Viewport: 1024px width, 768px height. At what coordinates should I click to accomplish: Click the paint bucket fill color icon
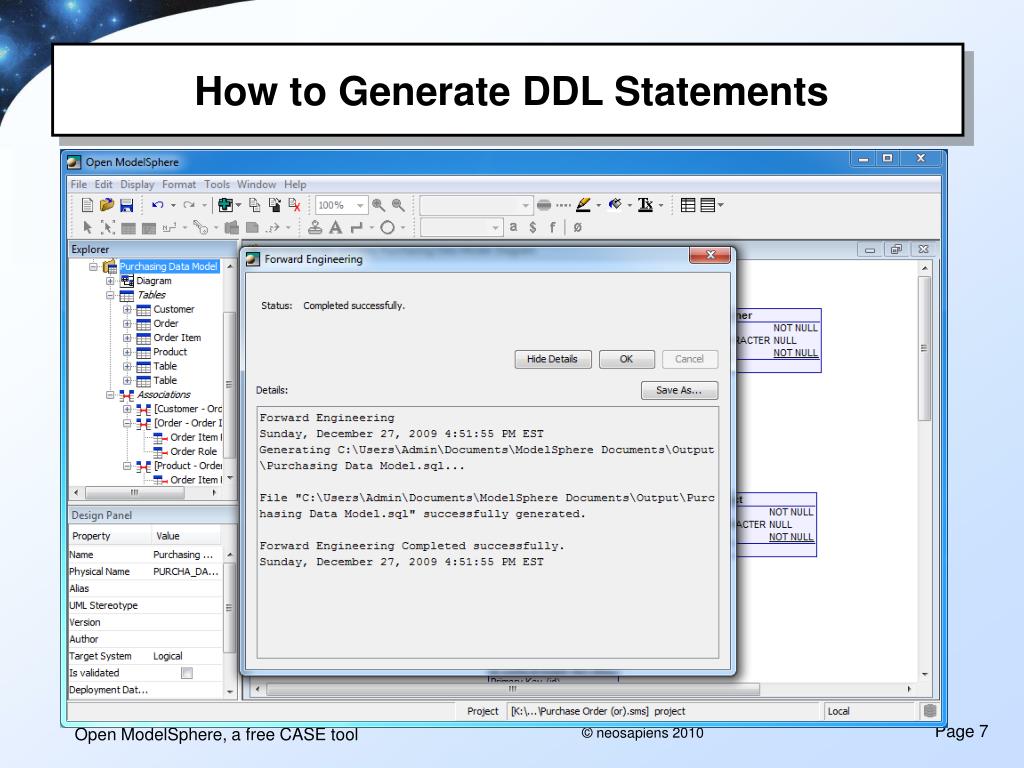(x=615, y=205)
